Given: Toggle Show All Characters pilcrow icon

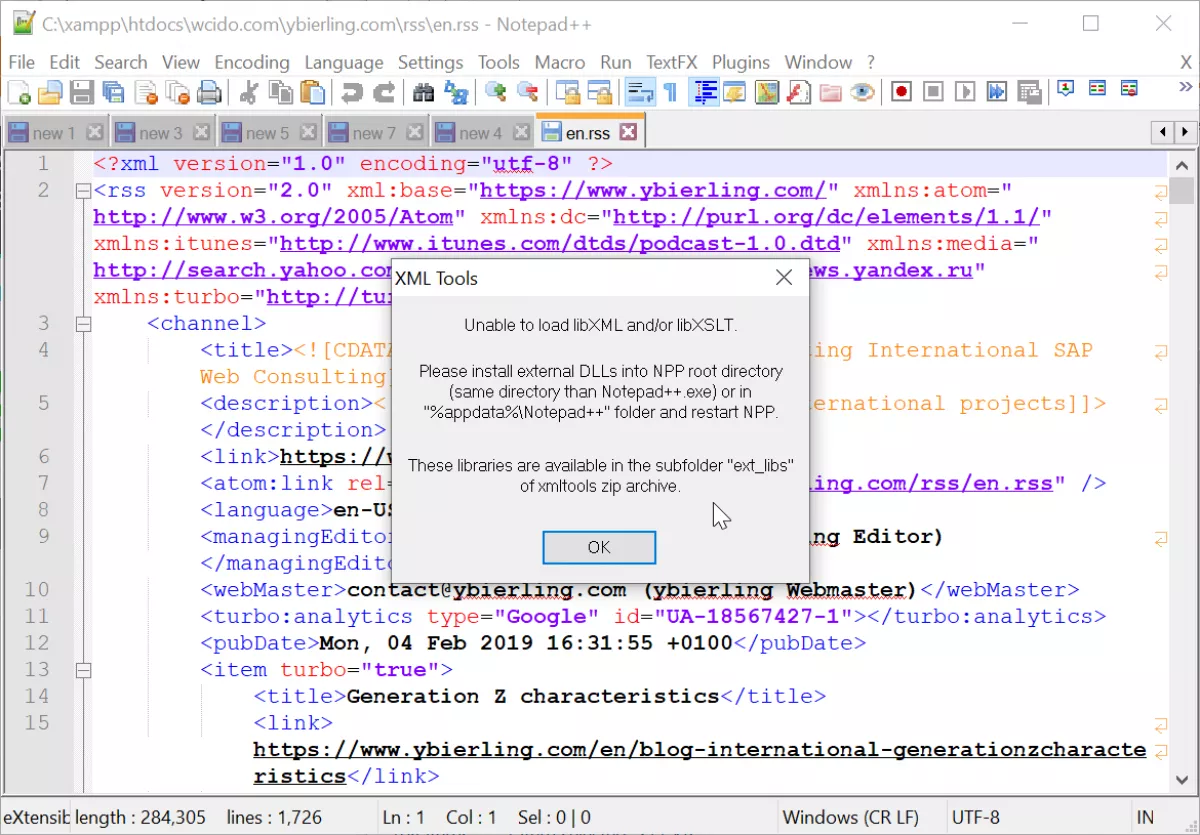Looking at the screenshot, I should 670,93.
